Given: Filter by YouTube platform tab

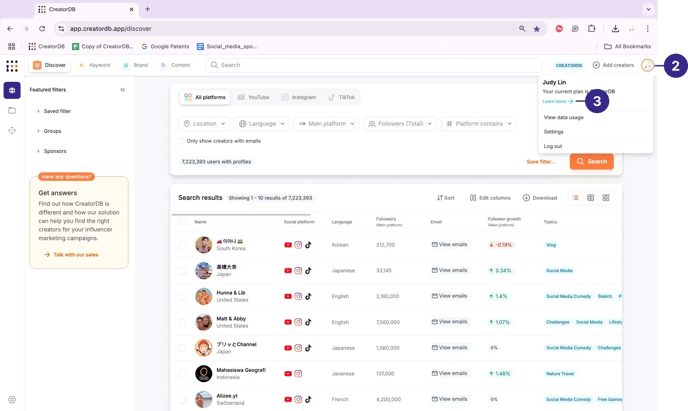Looking at the screenshot, I should (x=253, y=97).
